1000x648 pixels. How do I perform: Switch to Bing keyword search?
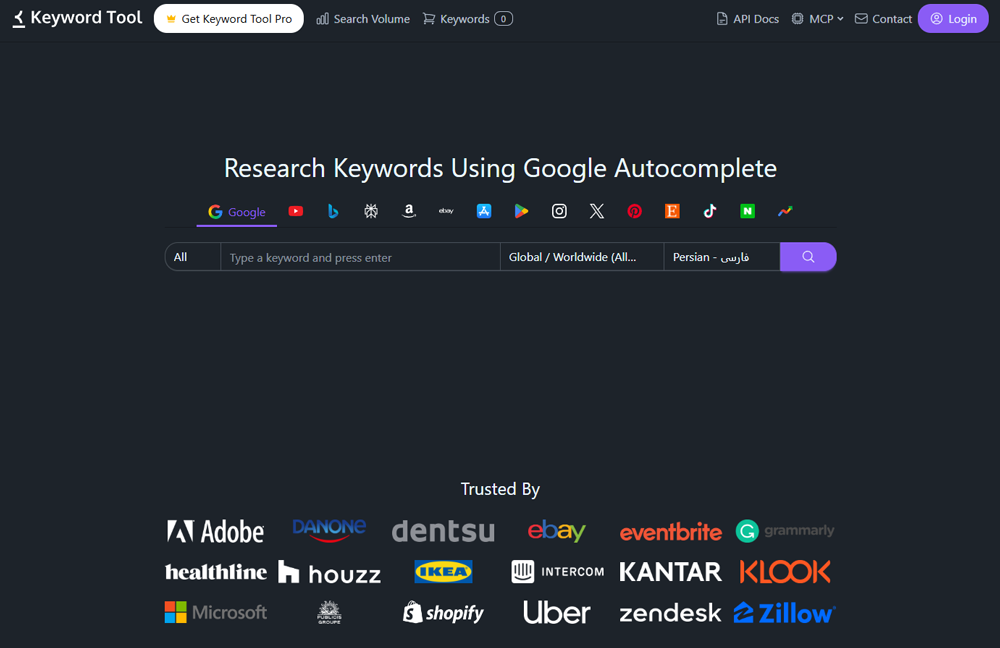tap(333, 211)
